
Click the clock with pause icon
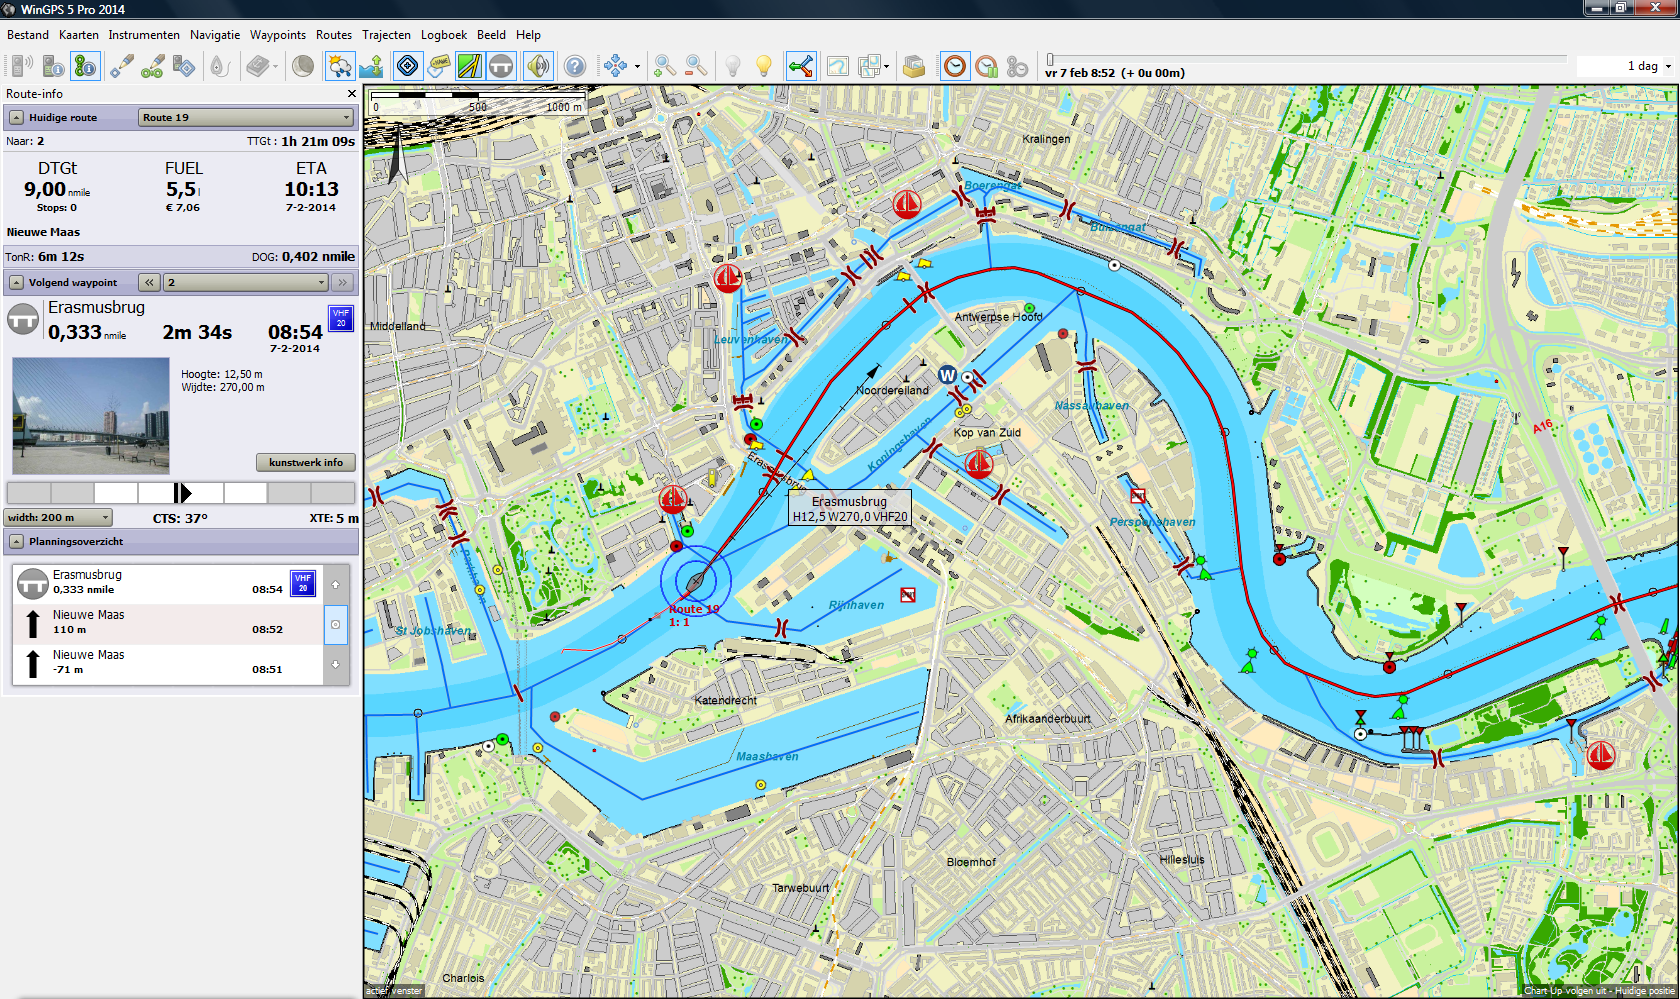987,66
